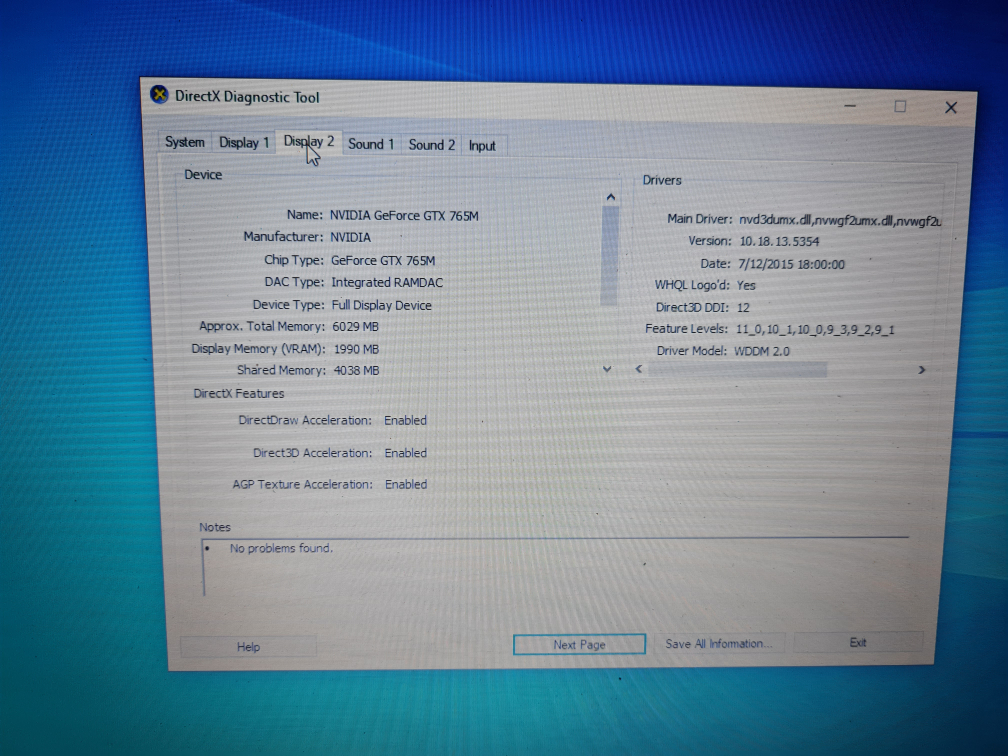Click the Device list vertical scrollbar thumb
Image resolution: width=1008 pixels, height=756 pixels.
tap(609, 255)
